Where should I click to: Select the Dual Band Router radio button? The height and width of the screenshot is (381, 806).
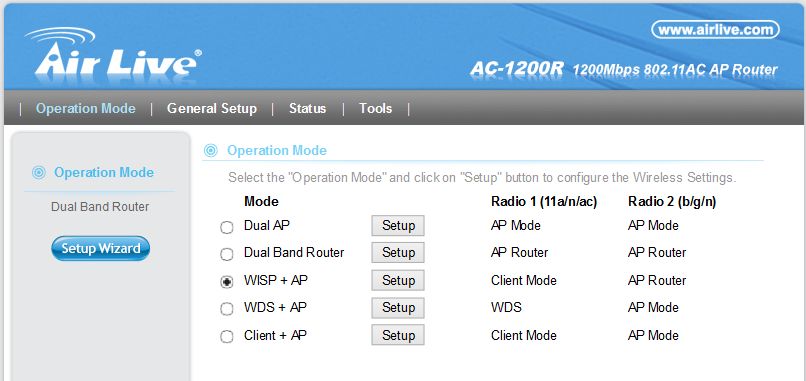coord(227,255)
